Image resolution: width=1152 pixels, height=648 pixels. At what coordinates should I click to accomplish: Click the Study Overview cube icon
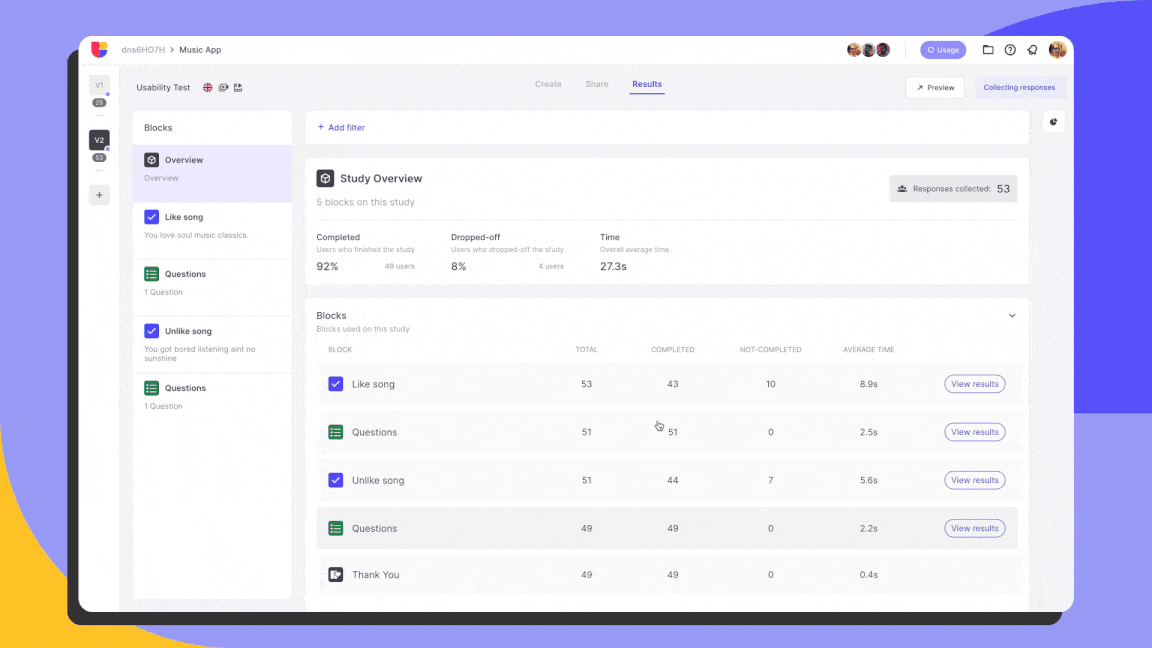(x=325, y=178)
